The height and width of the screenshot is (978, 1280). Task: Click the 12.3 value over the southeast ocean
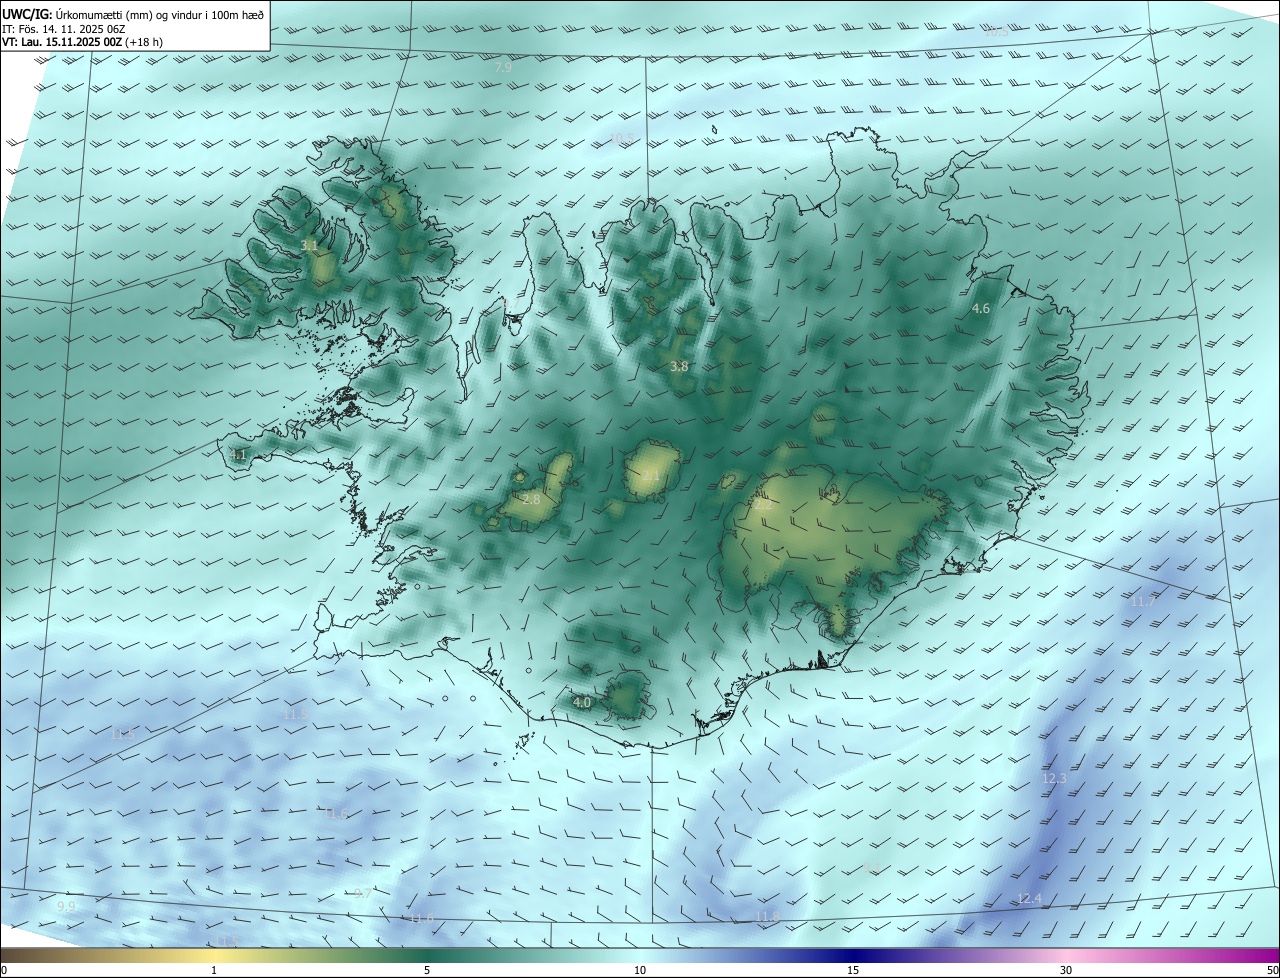click(x=1055, y=779)
